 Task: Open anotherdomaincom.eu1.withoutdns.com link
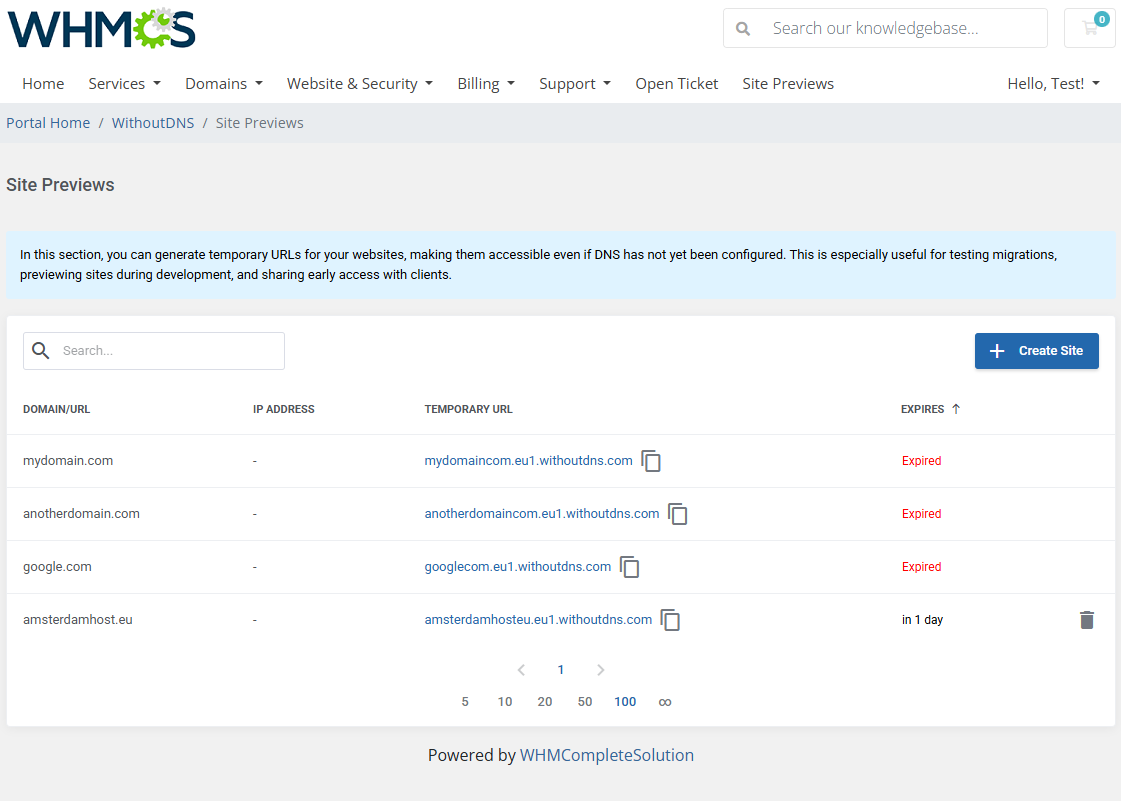pos(542,513)
